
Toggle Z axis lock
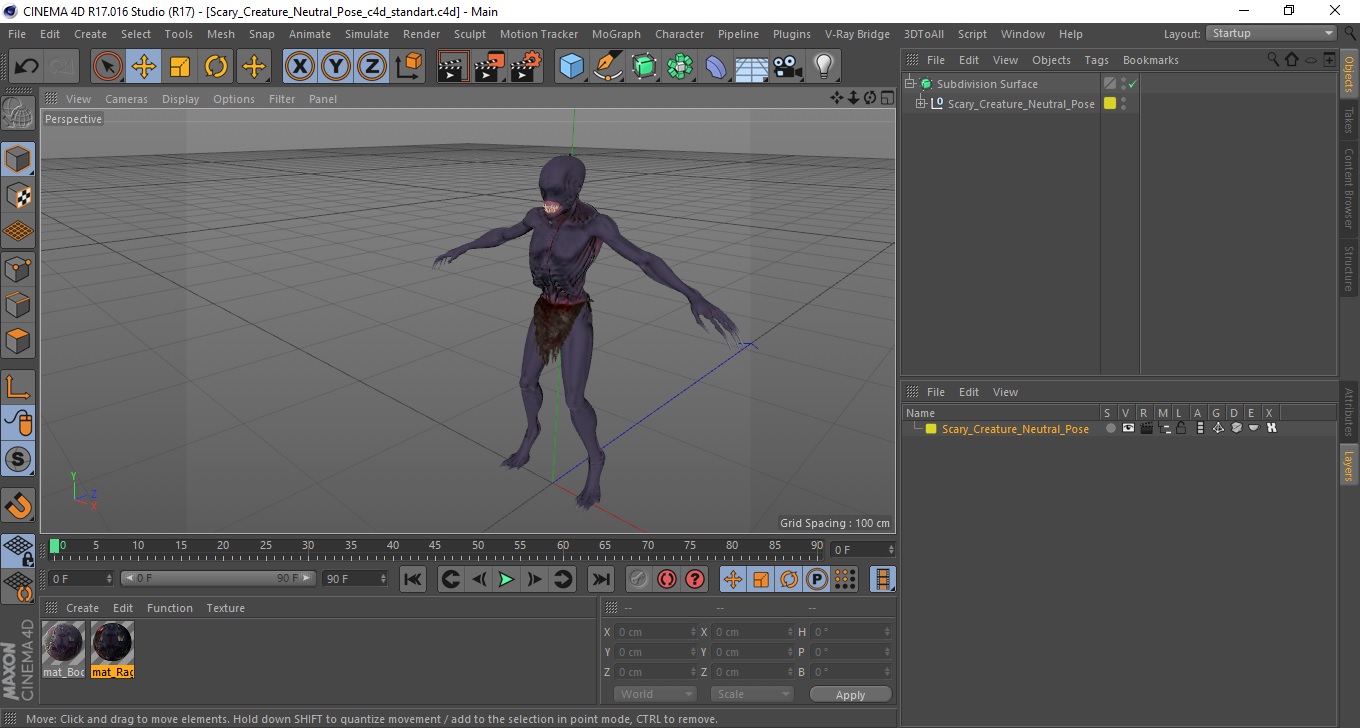coord(372,67)
